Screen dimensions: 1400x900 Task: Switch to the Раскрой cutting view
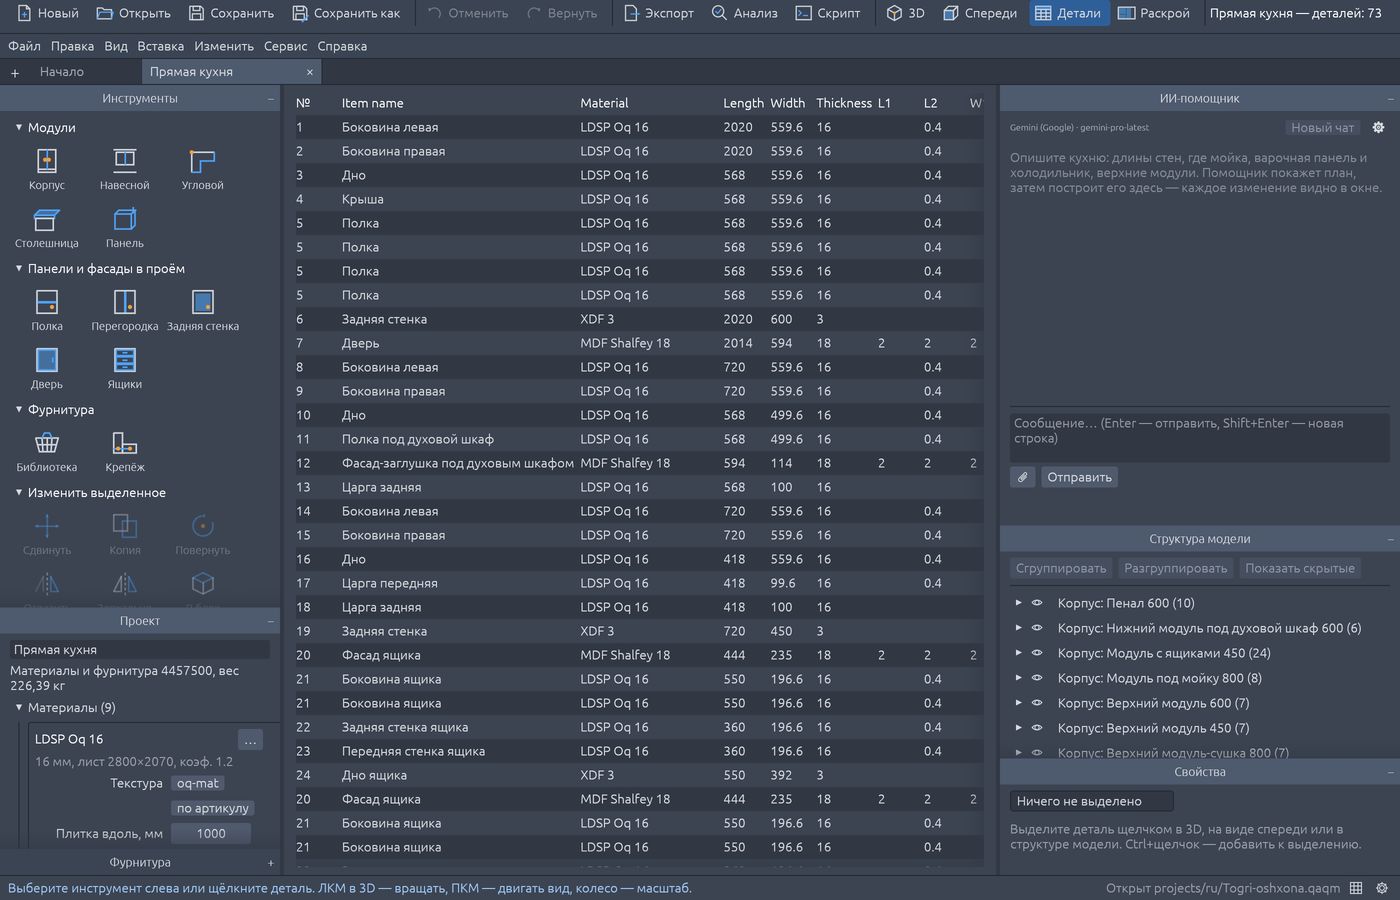[x=1154, y=13]
